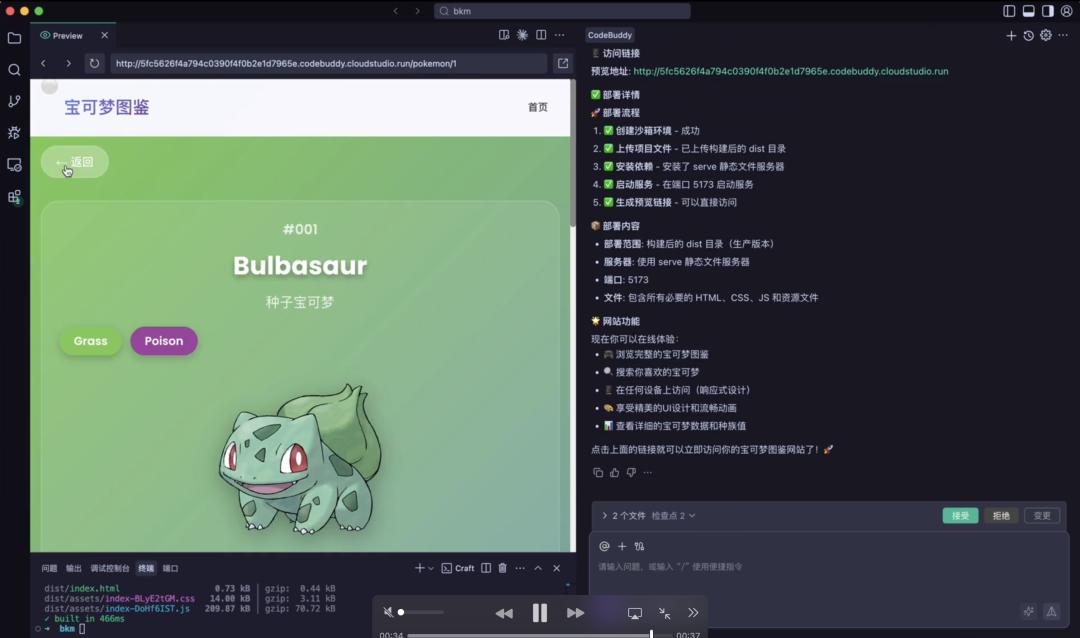
Task: Open the response more options ellipsis
Action: [x=647, y=473]
